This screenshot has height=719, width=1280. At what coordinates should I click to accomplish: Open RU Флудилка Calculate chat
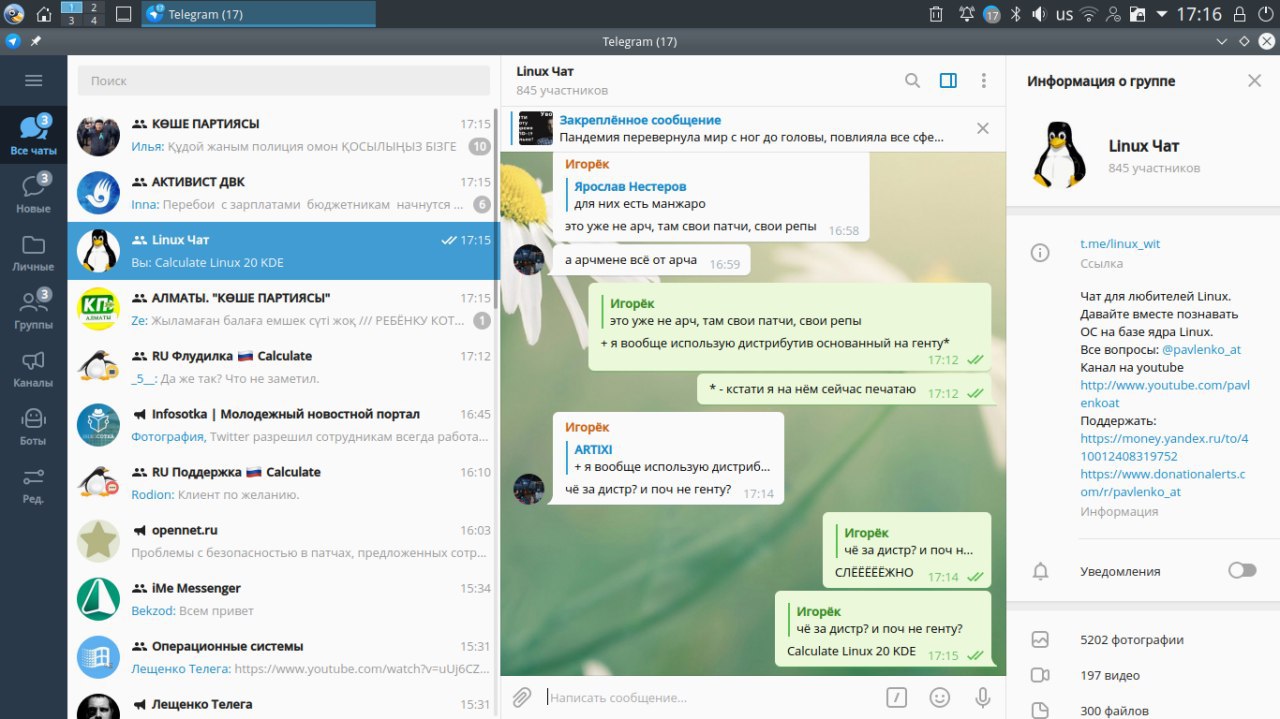click(282, 368)
